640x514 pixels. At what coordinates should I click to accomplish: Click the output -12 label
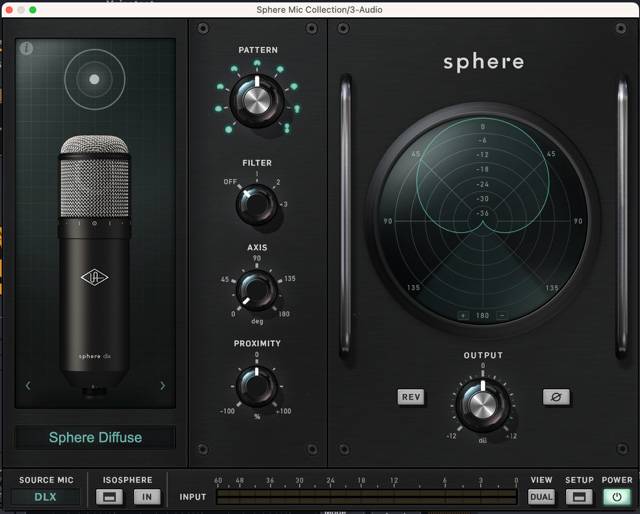click(x=451, y=436)
